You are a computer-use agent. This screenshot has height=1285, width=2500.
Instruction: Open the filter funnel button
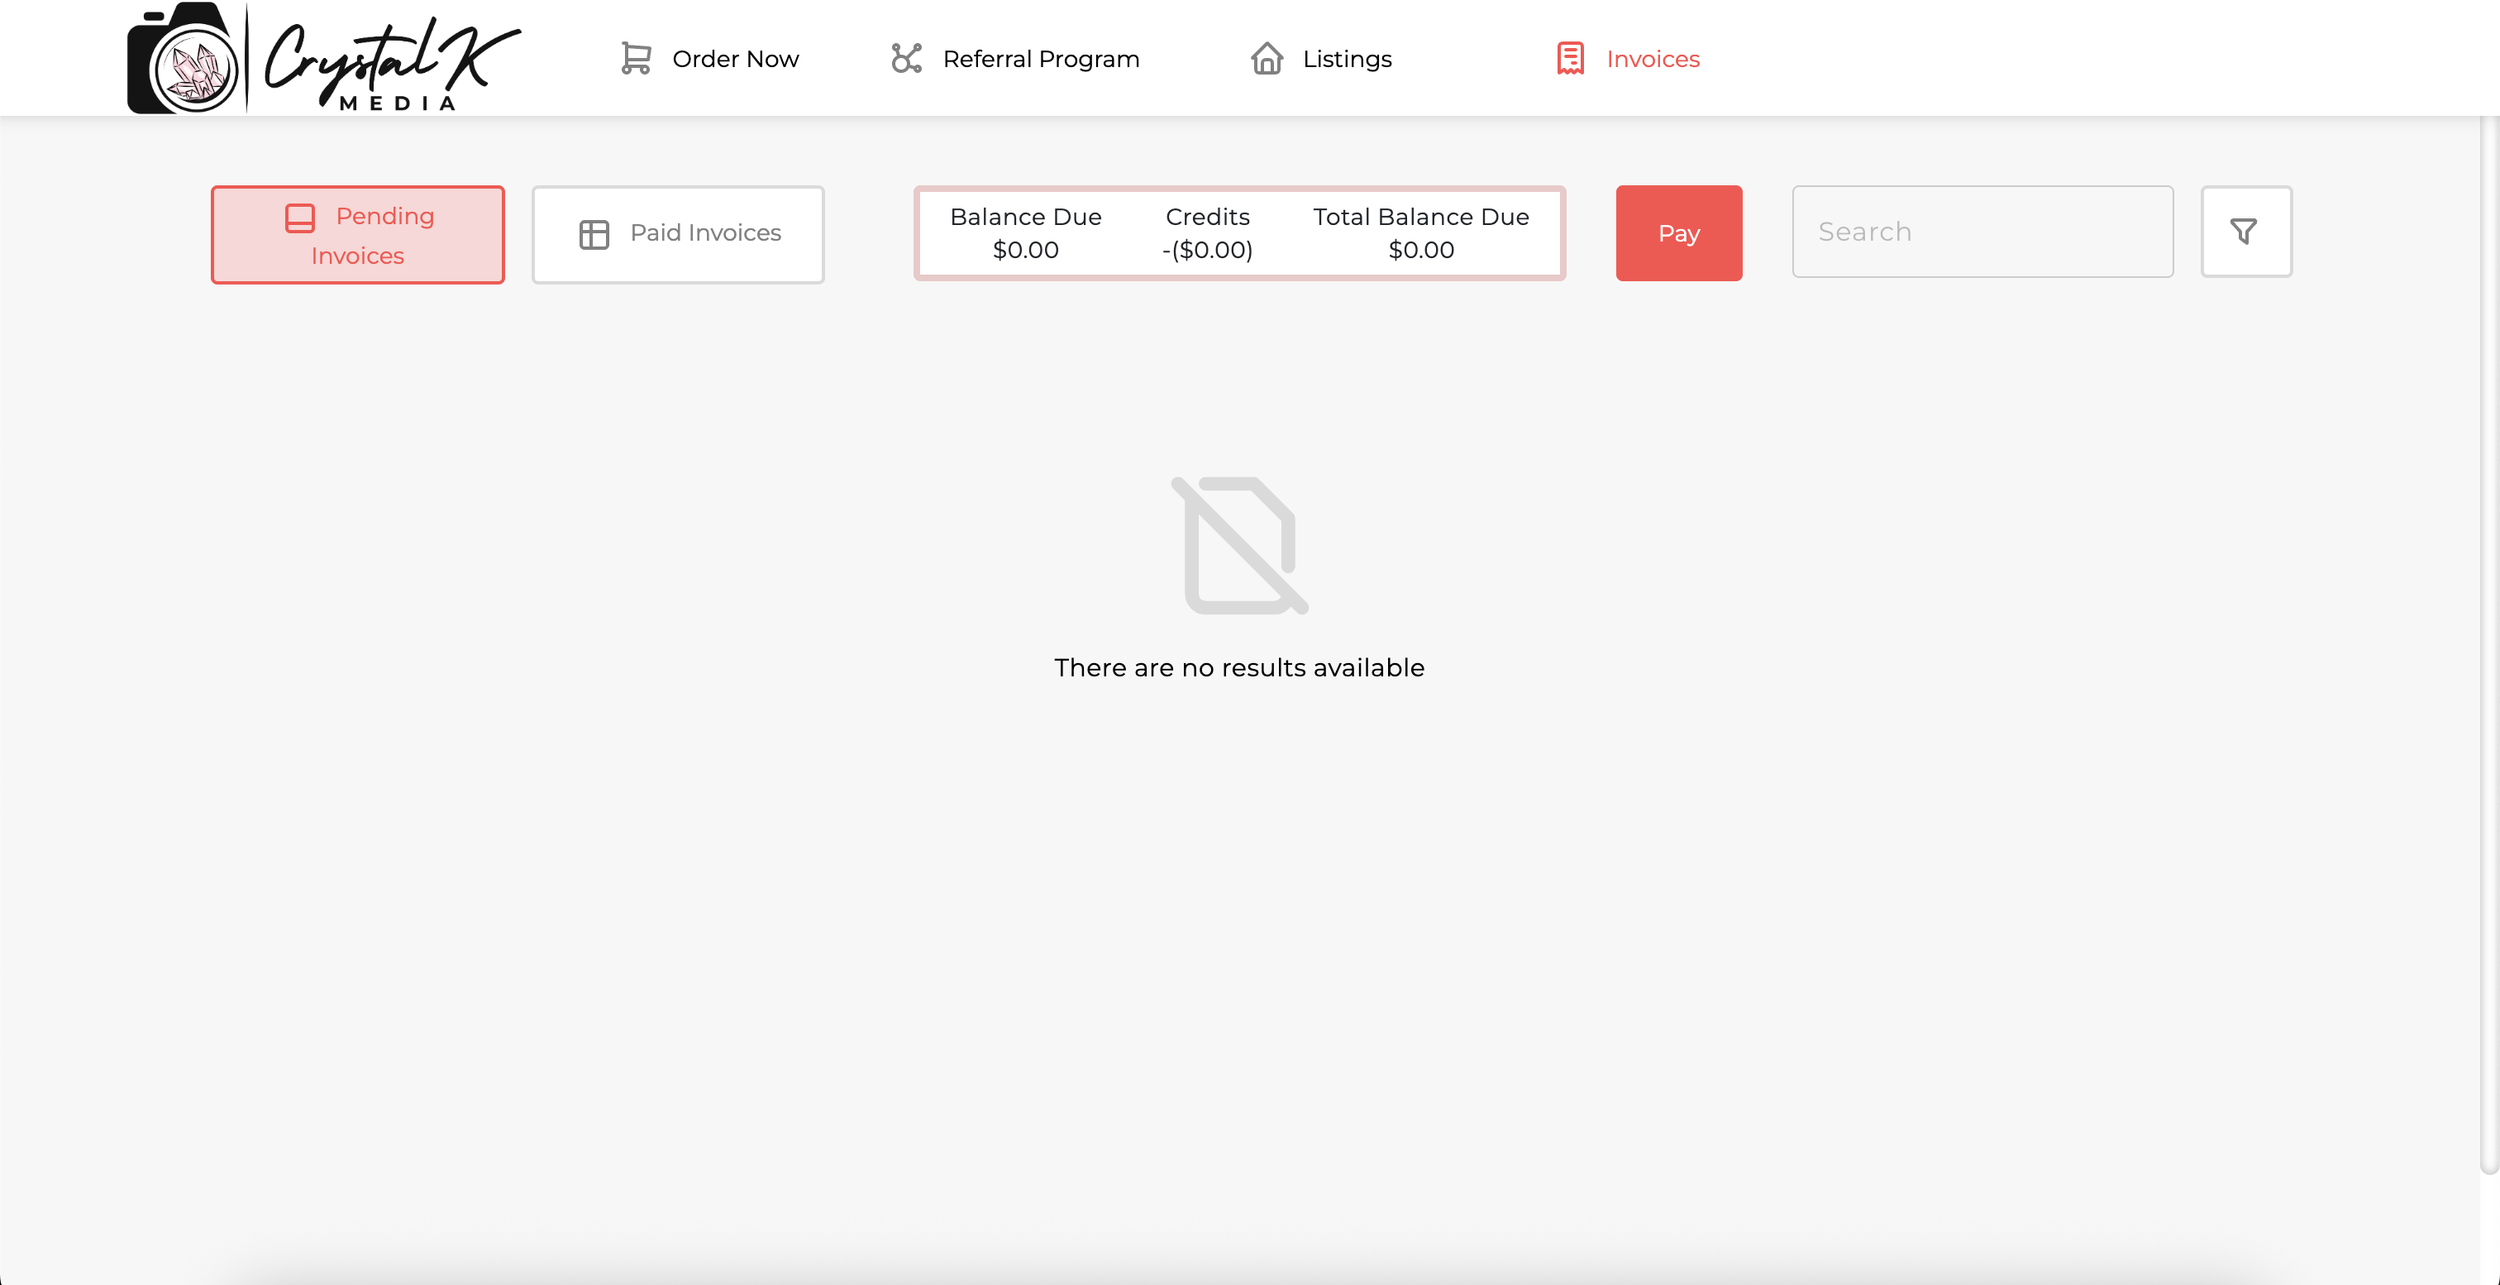click(x=2245, y=232)
